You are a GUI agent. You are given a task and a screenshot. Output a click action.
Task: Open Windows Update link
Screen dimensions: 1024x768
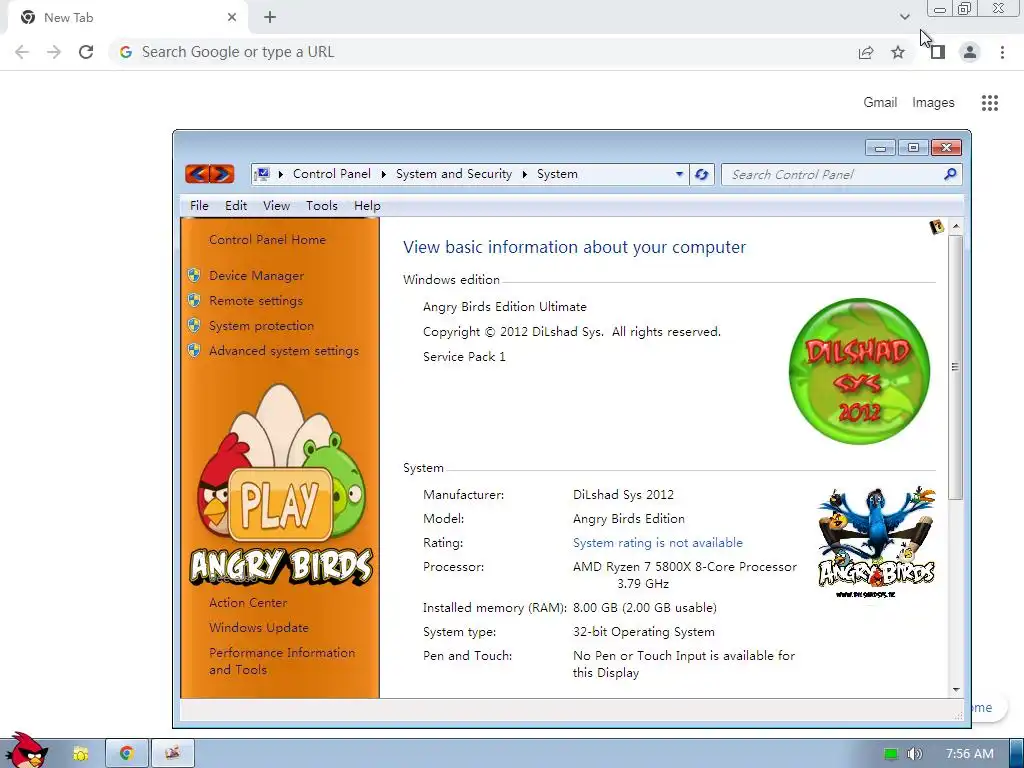[x=259, y=628]
